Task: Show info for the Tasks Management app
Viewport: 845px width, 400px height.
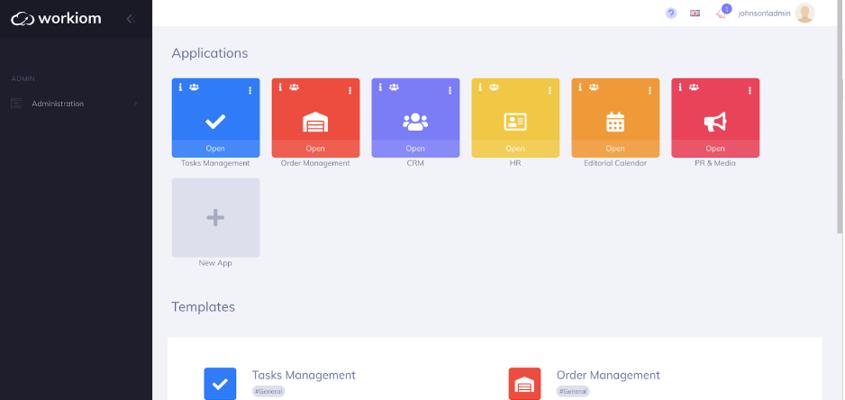Action: 181,87
